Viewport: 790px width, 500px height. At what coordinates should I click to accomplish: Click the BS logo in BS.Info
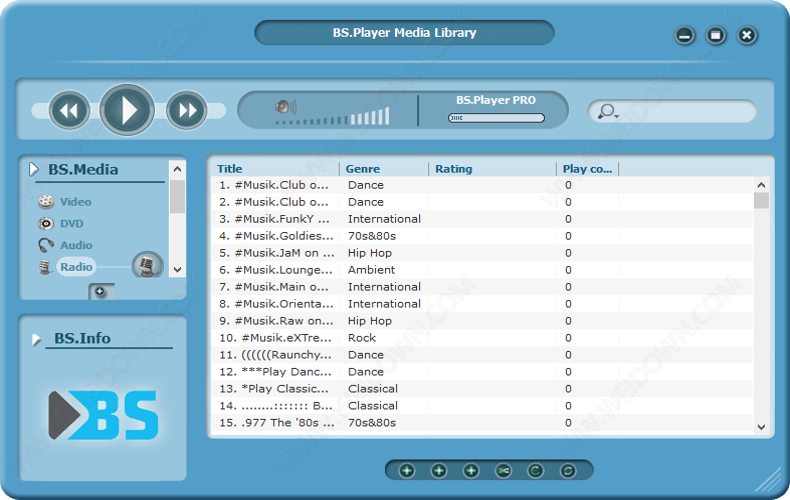103,416
